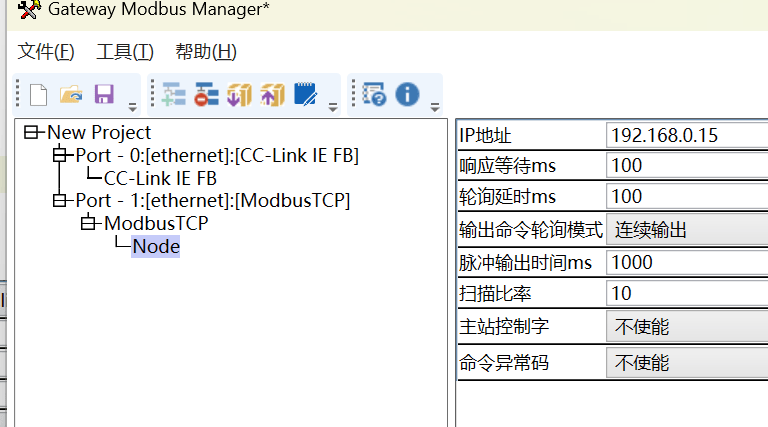Click the 响应等待ms value field
Viewport: 768px width, 427px height.
pos(687,166)
